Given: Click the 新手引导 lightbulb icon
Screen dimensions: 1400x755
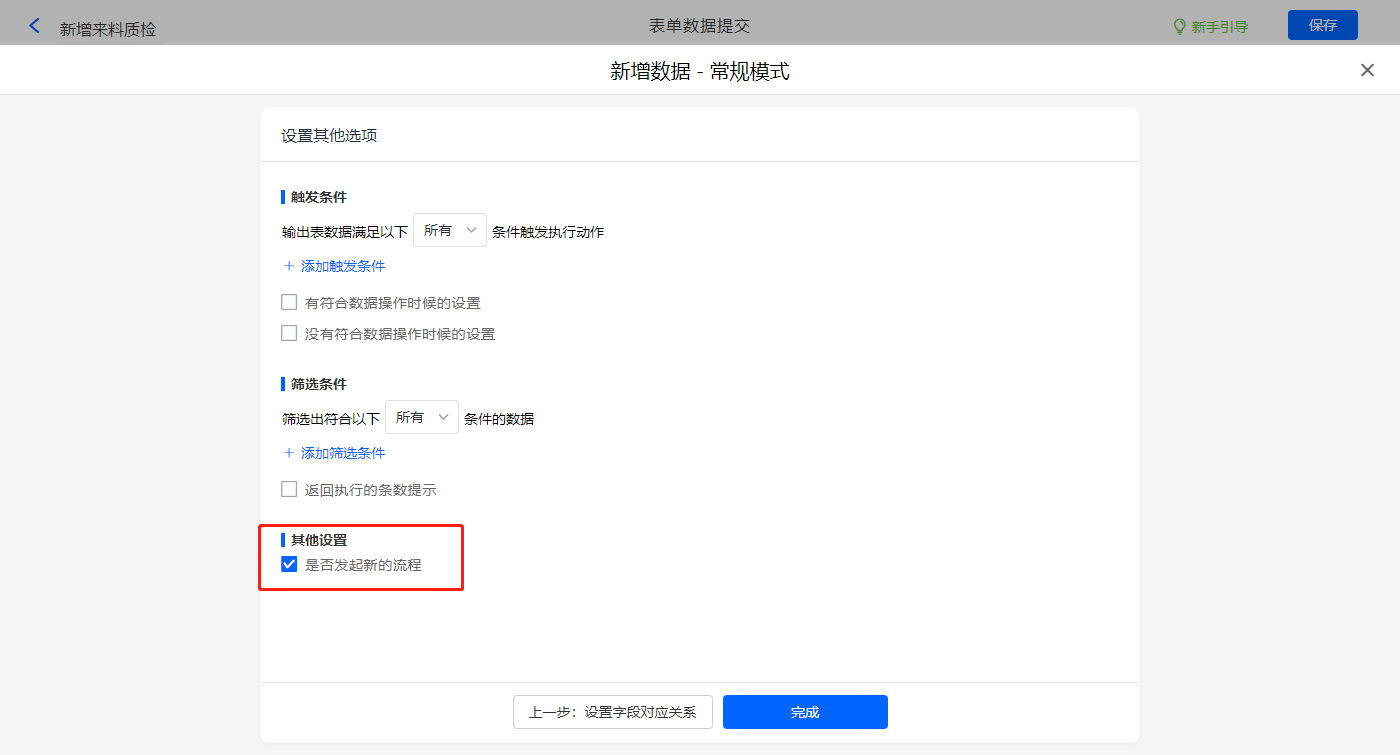Looking at the screenshot, I should 1179,26.
